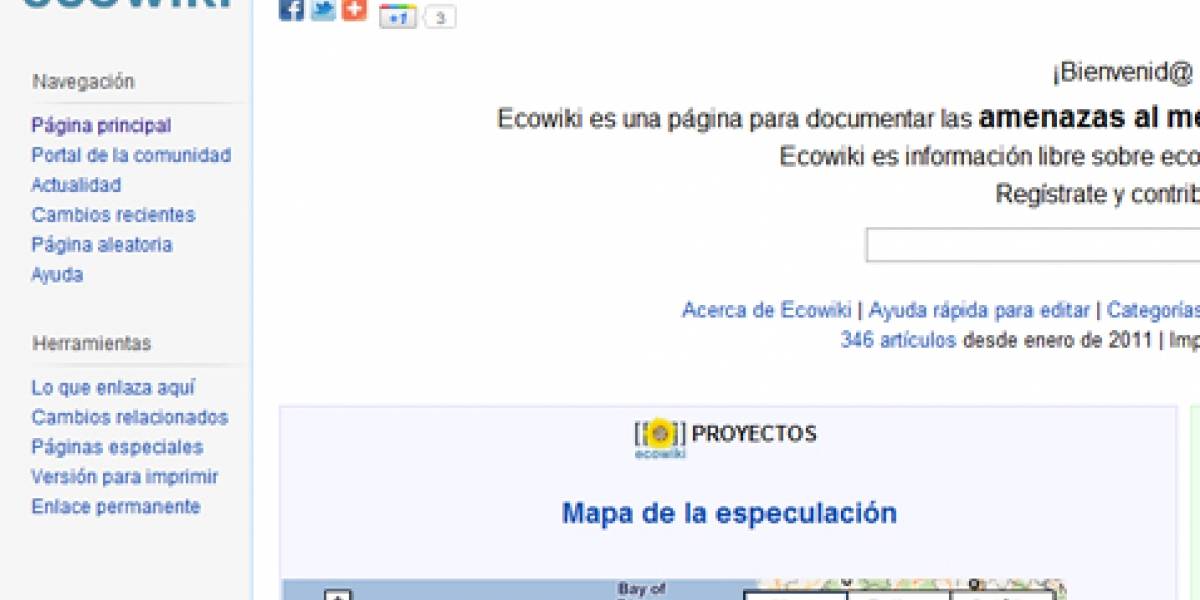Click the 346 artículos link
Viewport: 1200px width, 600px height.
[x=898, y=340]
